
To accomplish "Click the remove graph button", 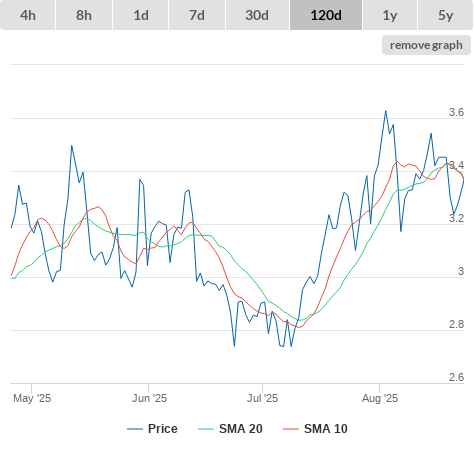I will pyautogui.click(x=426, y=45).
